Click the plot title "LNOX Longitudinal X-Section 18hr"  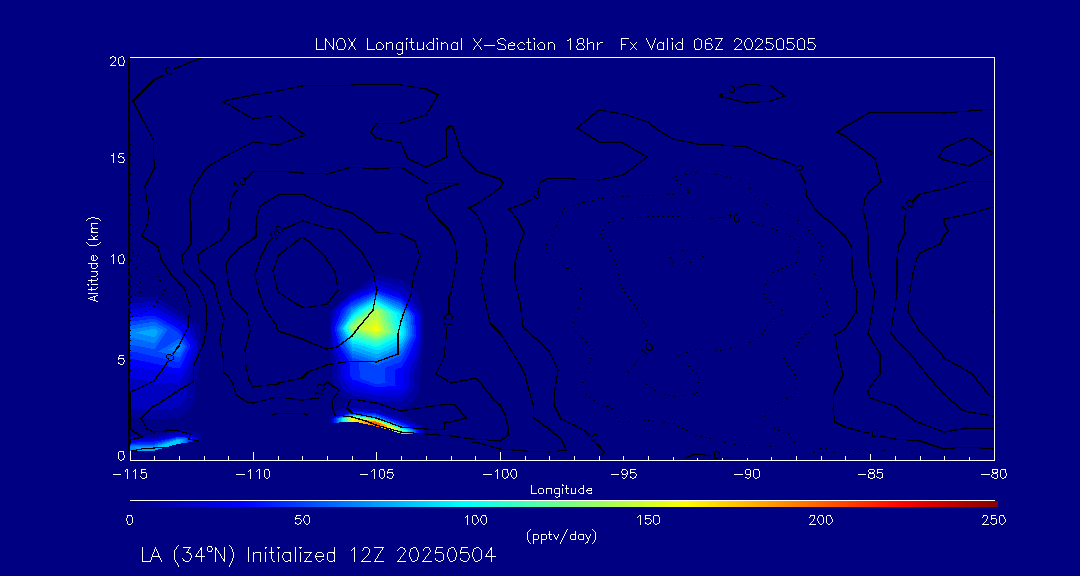click(x=458, y=45)
